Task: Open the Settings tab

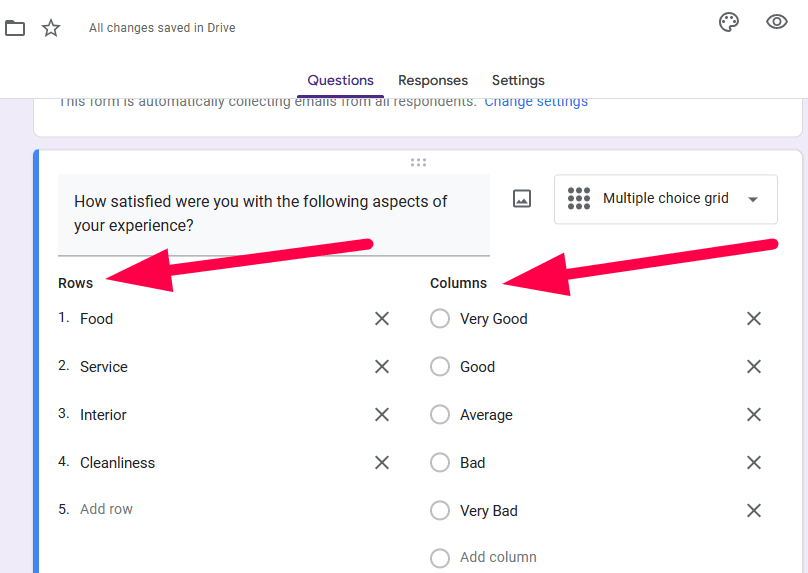Action: click(518, 80)
